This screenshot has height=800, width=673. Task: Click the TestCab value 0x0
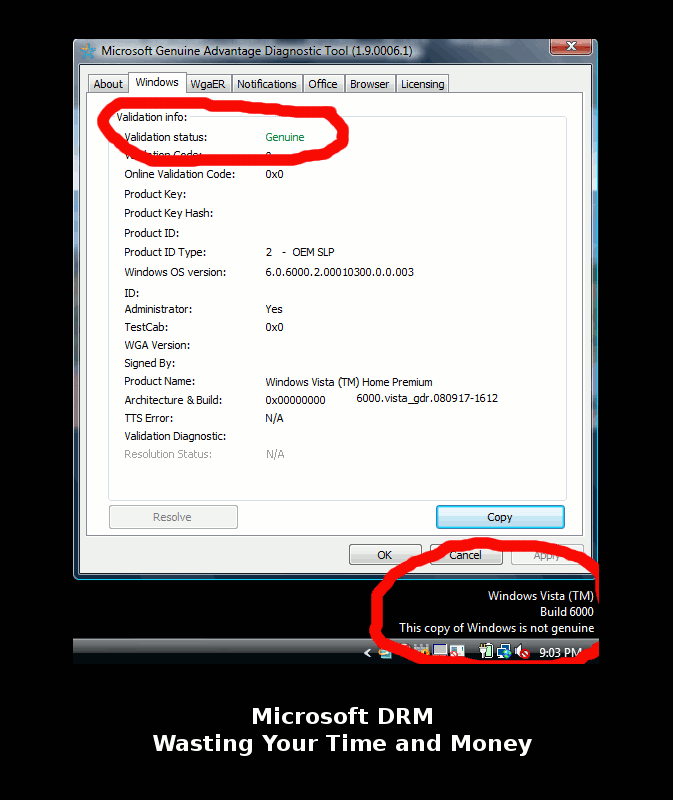point(275,327)
